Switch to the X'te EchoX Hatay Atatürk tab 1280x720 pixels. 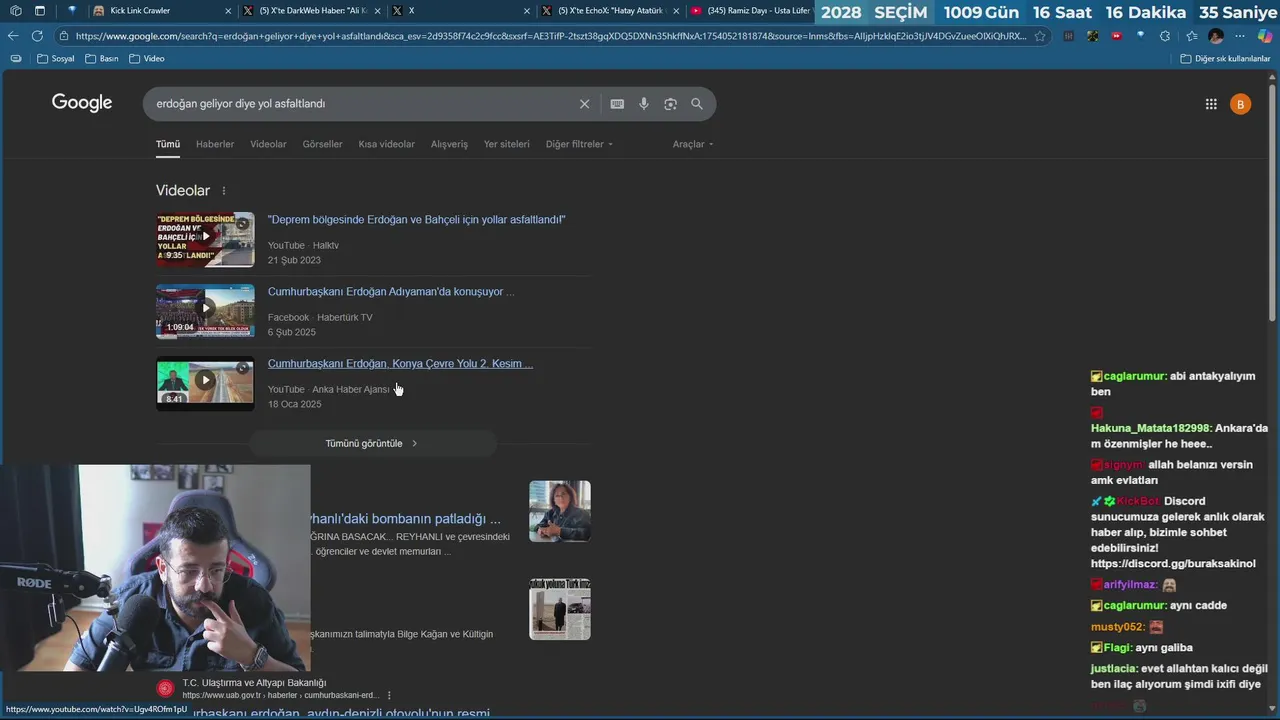[x=612, y=11]
